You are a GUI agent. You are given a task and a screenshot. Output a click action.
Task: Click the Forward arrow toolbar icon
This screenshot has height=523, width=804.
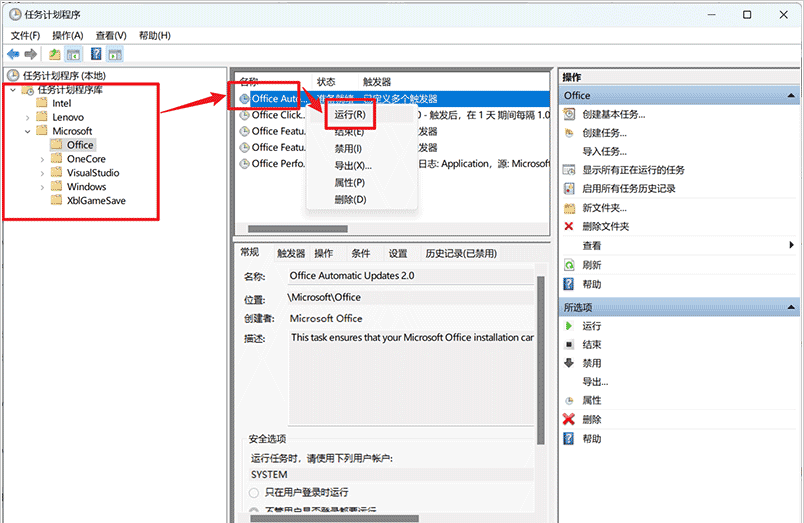tap(31, 54)
